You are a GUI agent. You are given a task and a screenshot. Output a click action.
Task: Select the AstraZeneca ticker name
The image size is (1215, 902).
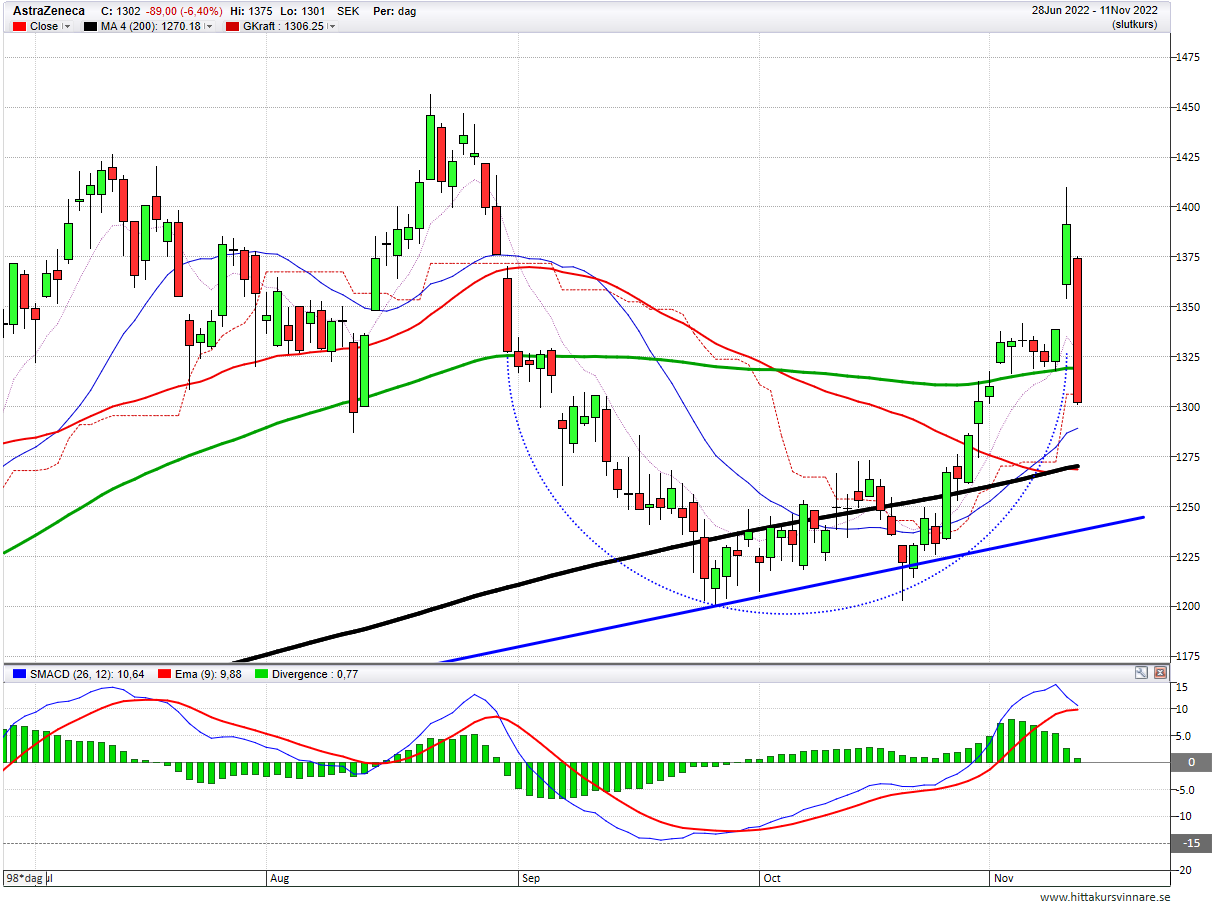coord(48,11)
